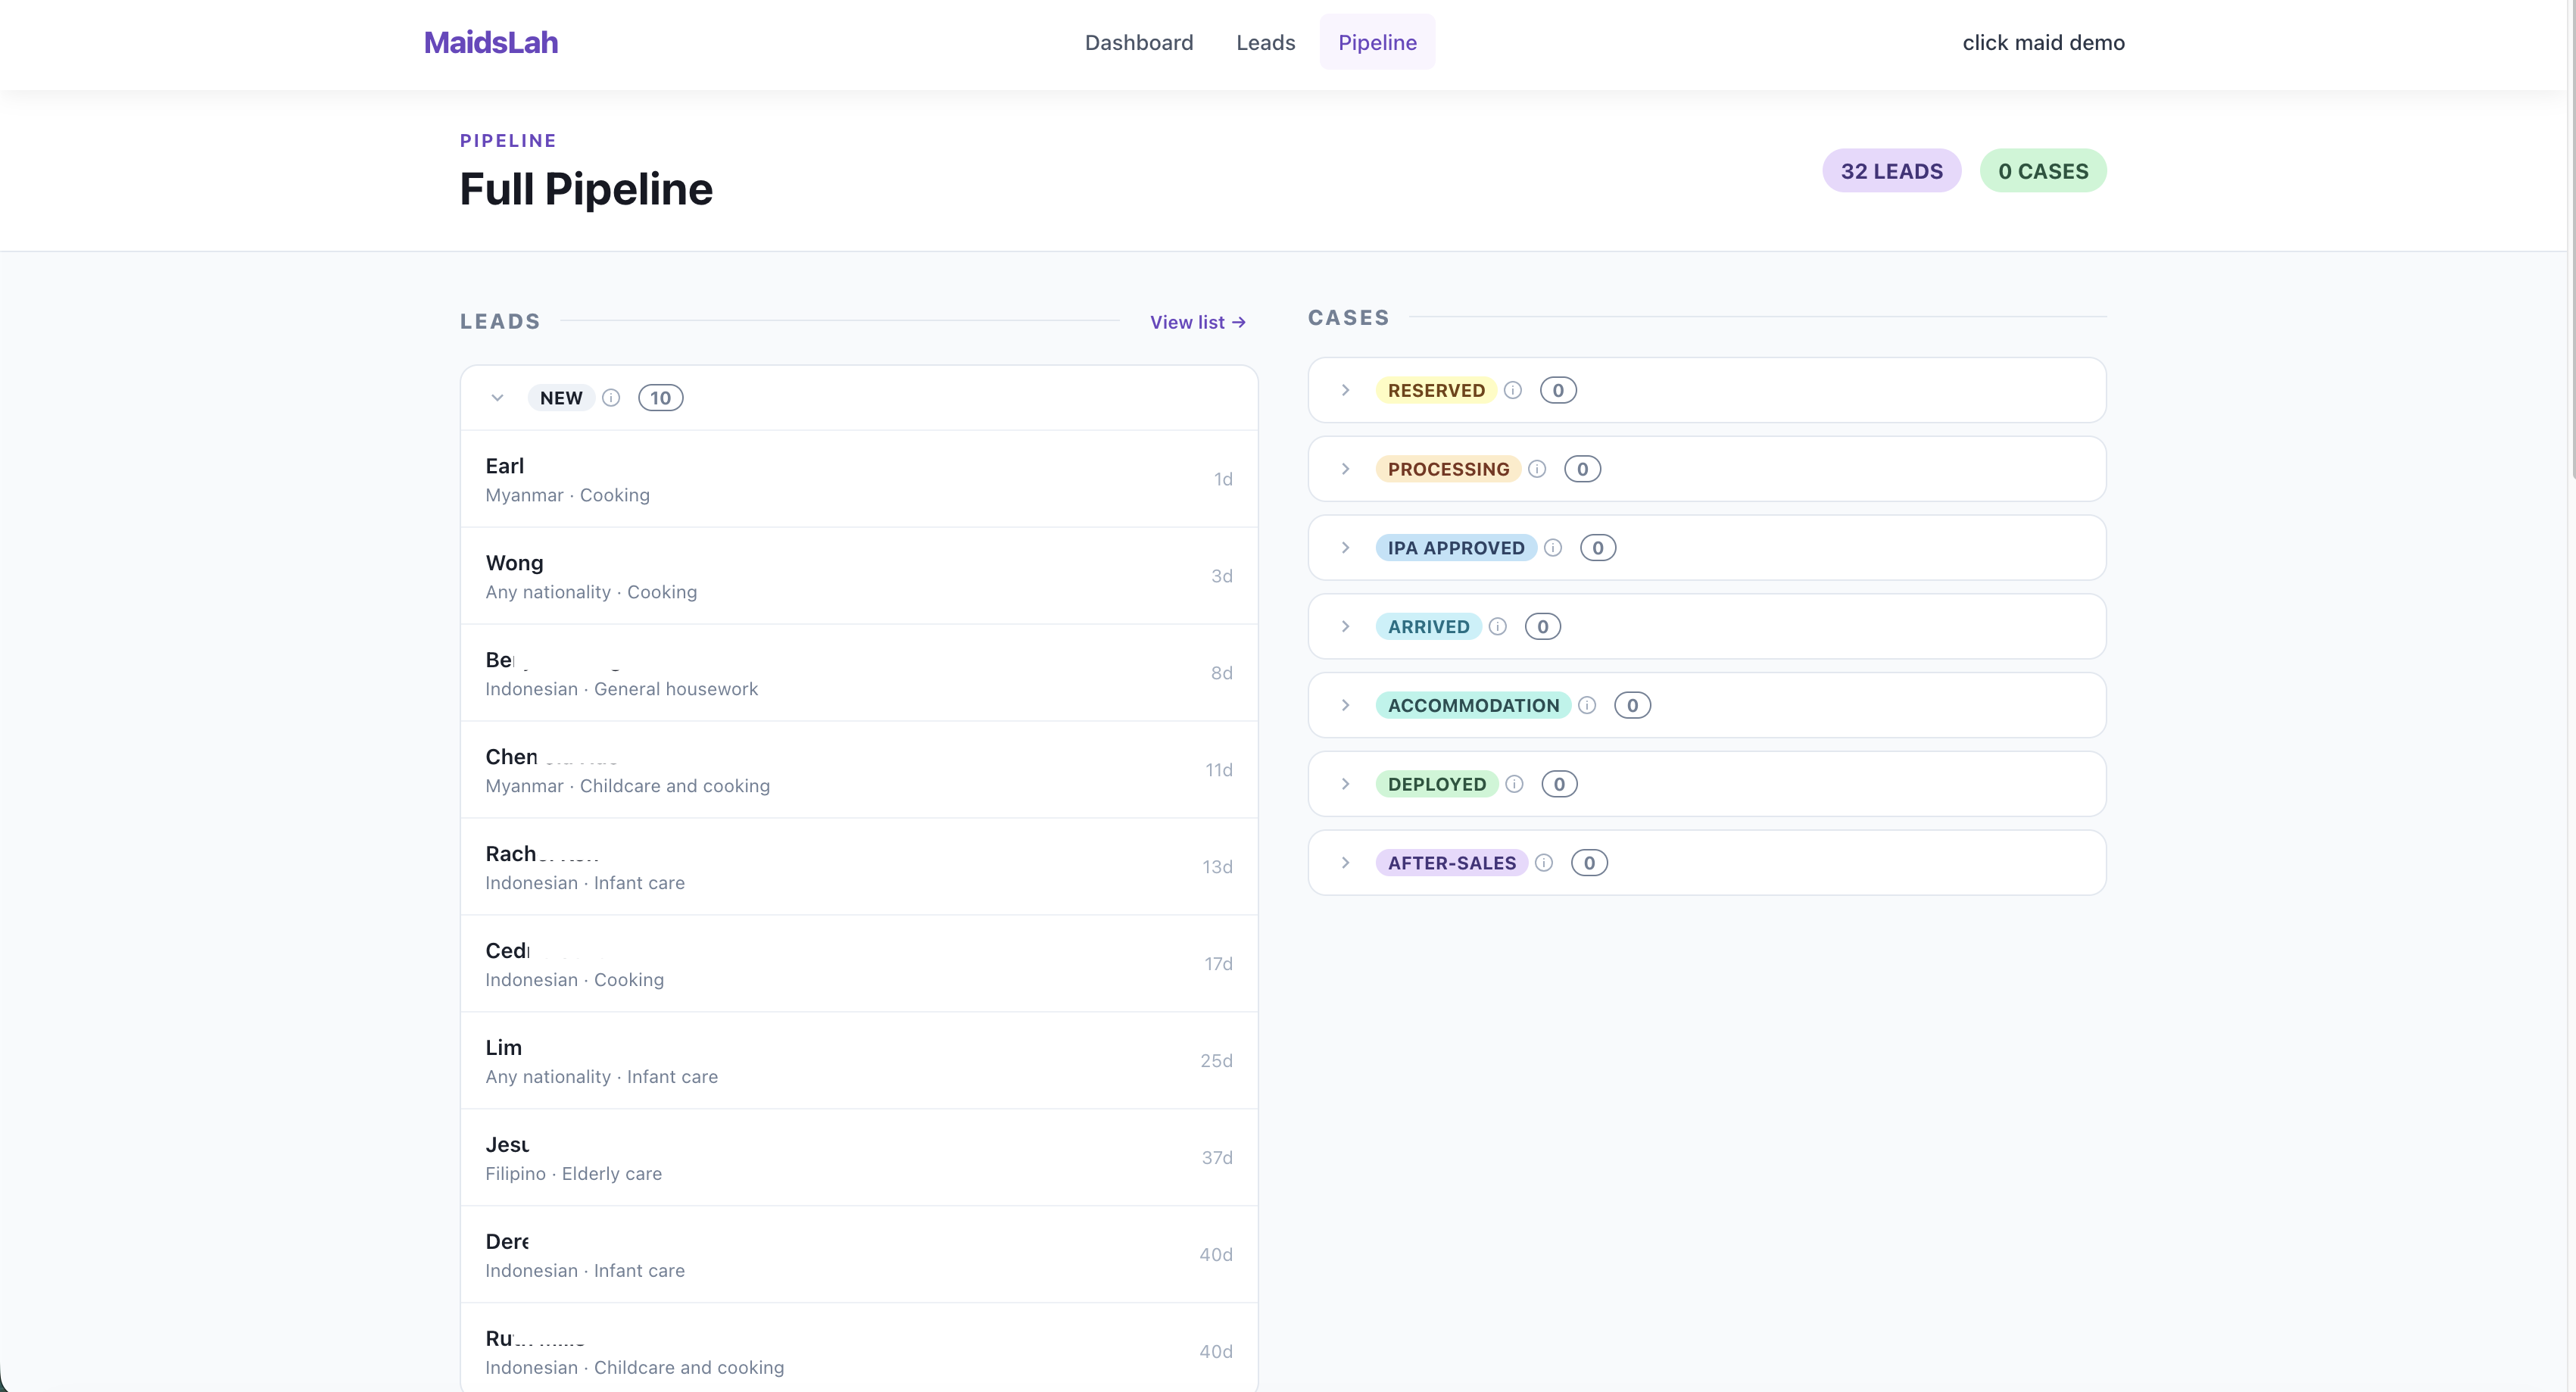Screen dimensions: 2576x1392
Task: Open the 17d Indonesian Cooking lead
Action: click(x=859, y=964)
